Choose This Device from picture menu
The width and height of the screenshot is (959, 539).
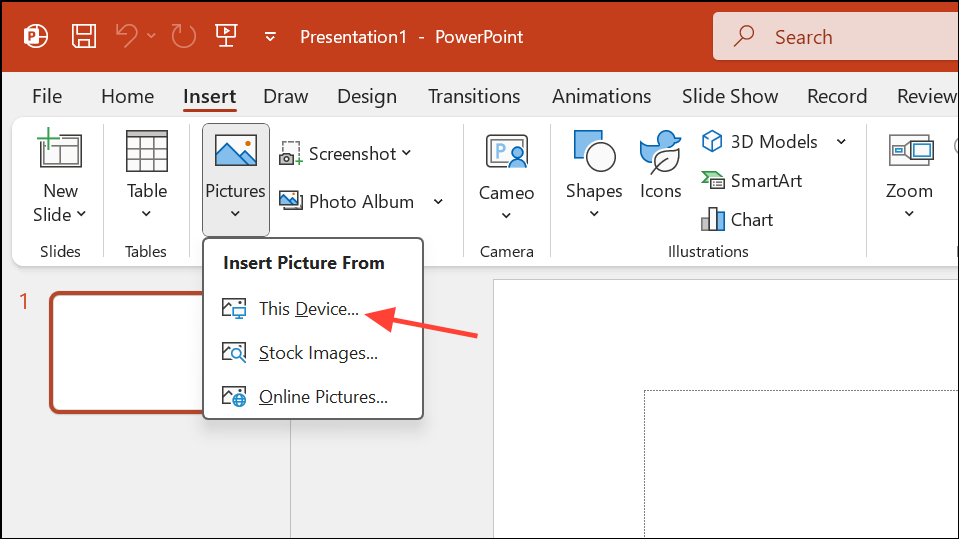(307, 309)
